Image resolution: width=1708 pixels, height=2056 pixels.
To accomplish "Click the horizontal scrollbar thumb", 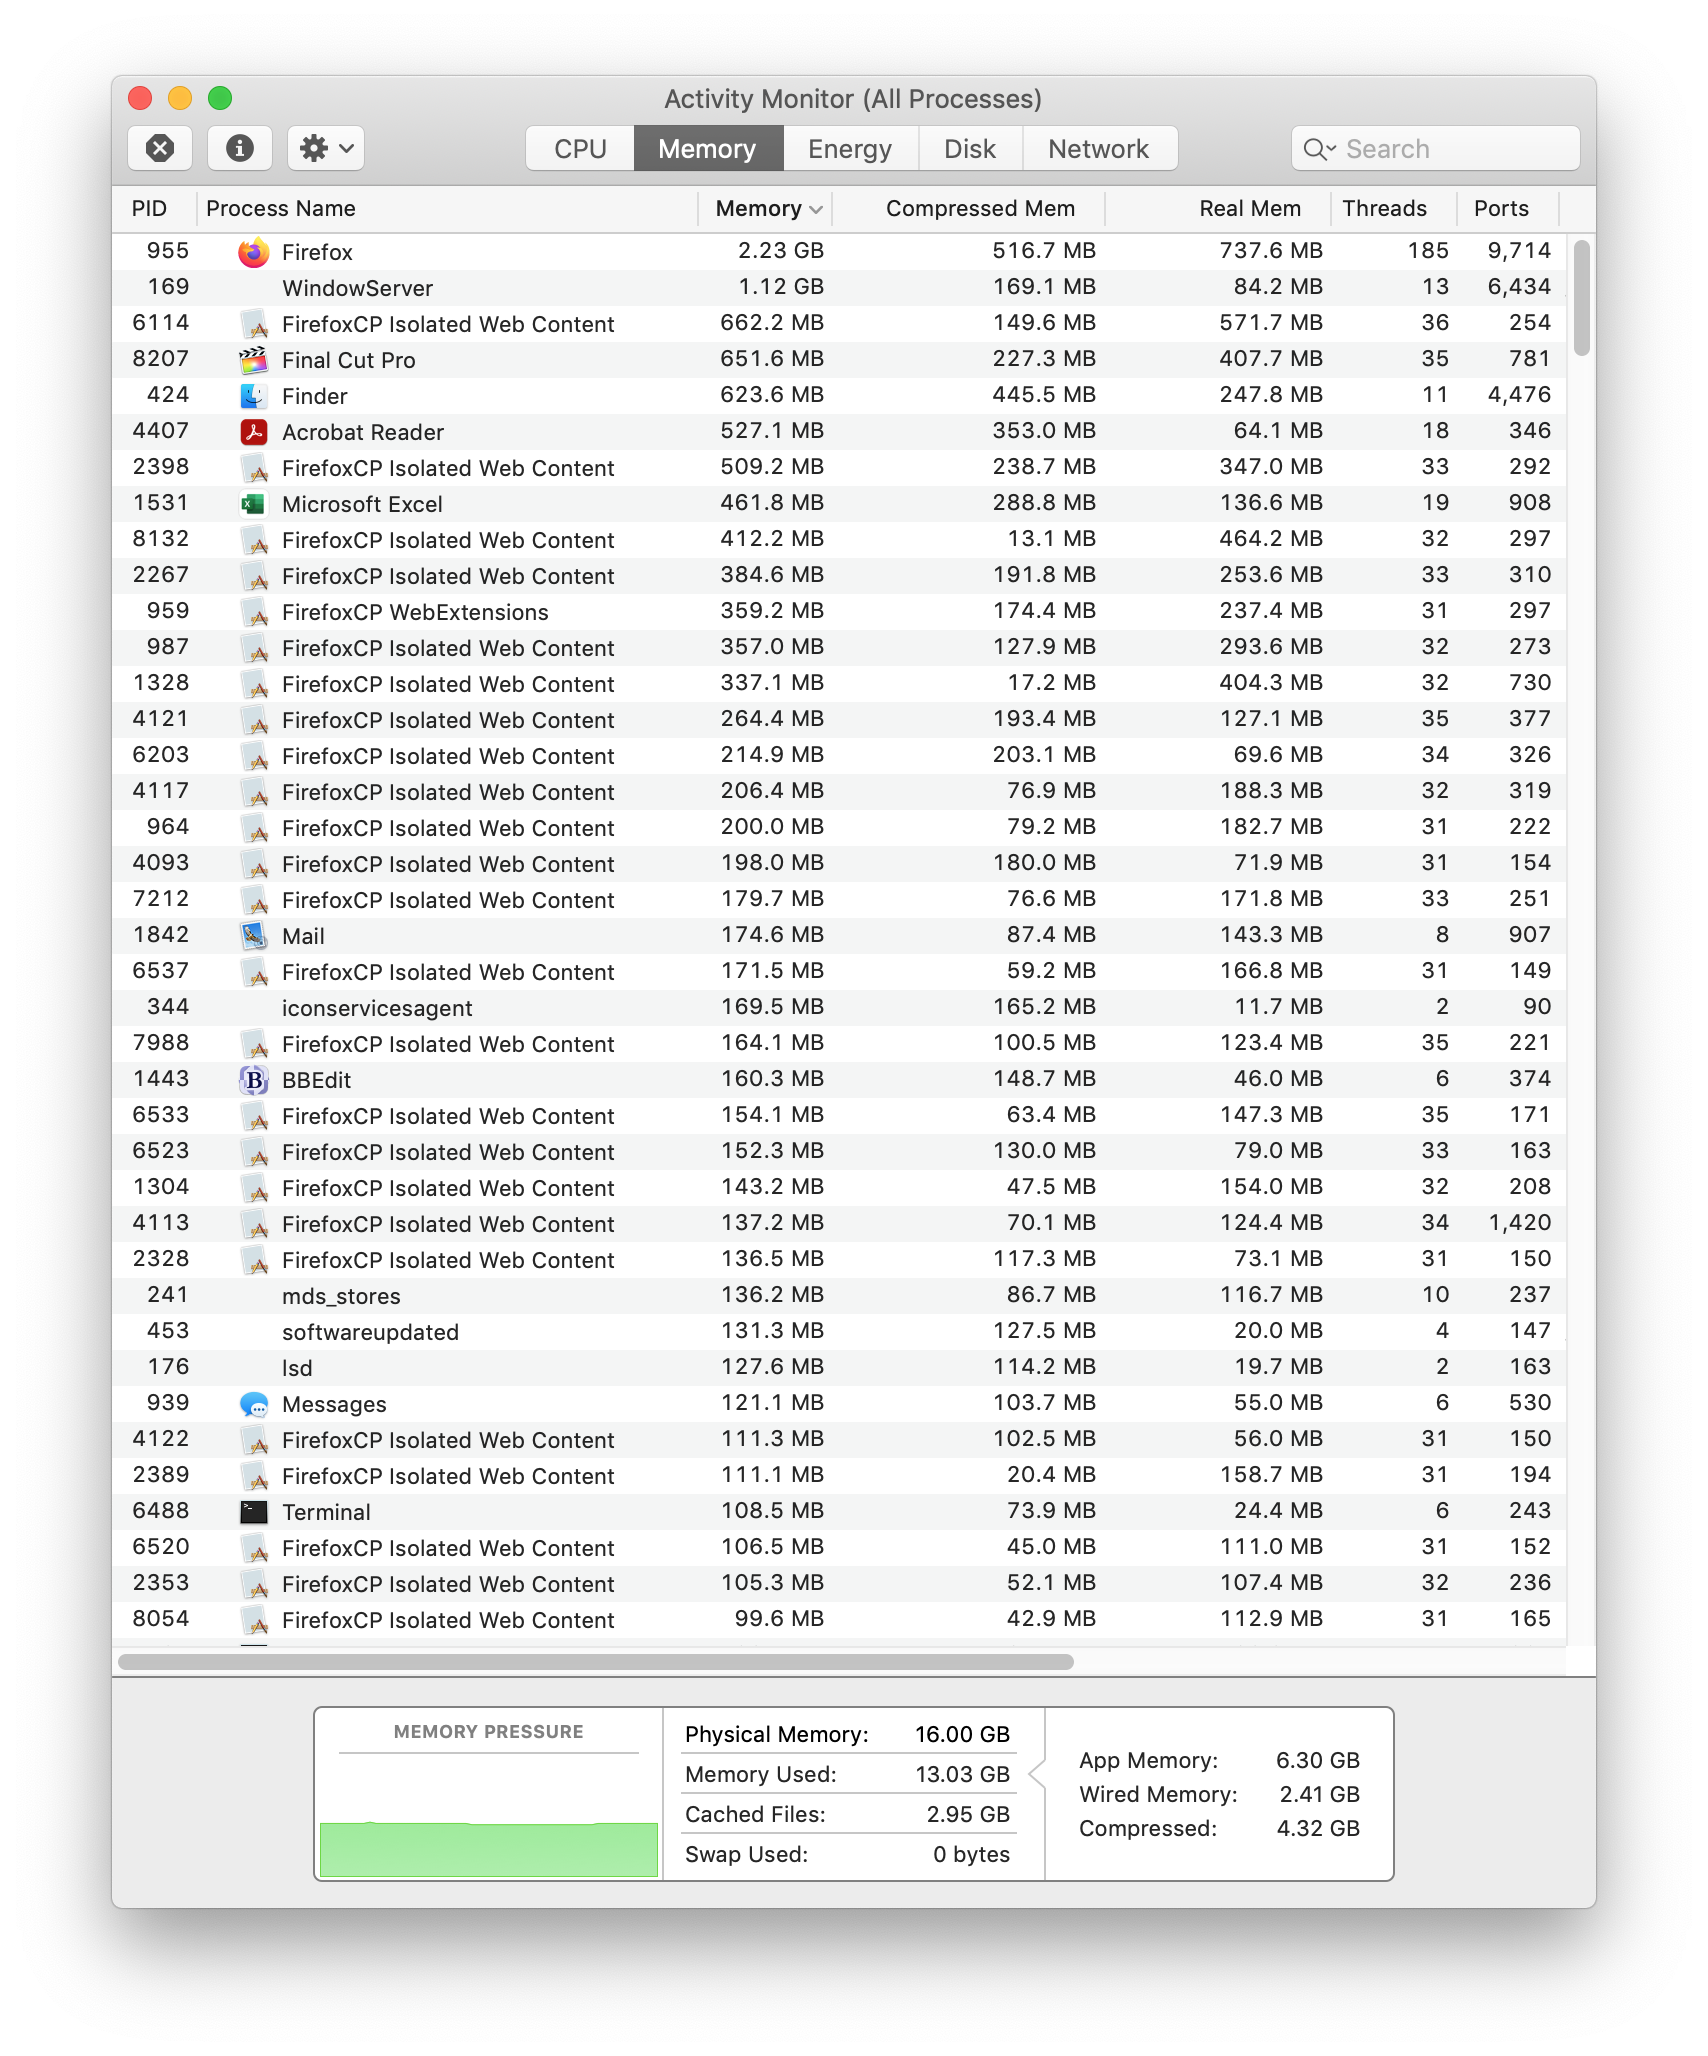I will [596, 1662].
